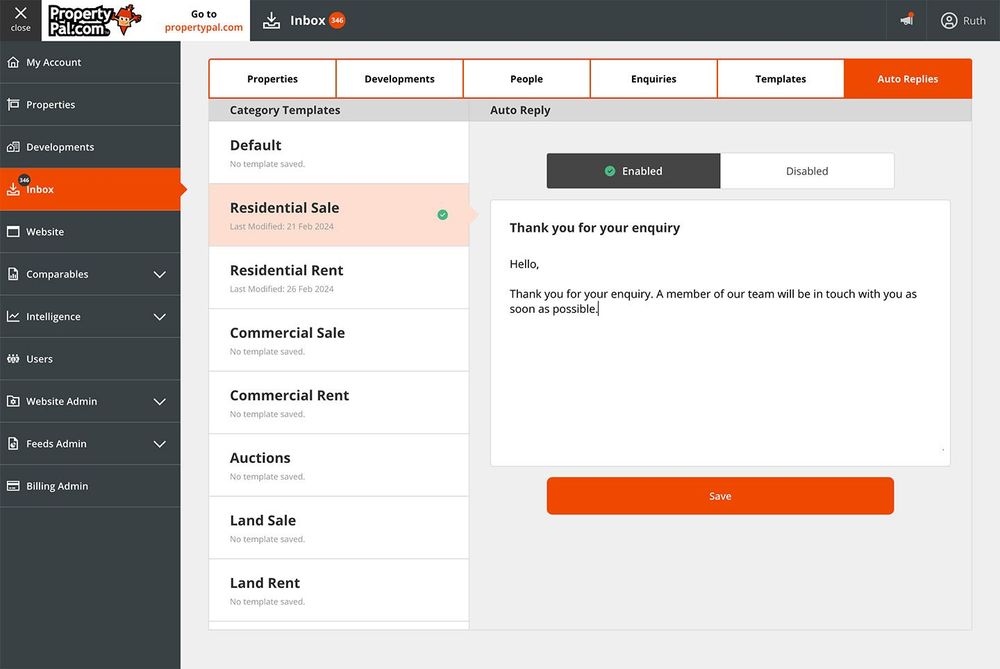Click the Feeds Admin file icon
Screen dimensions: 1000x669
(x=13, y=443)
